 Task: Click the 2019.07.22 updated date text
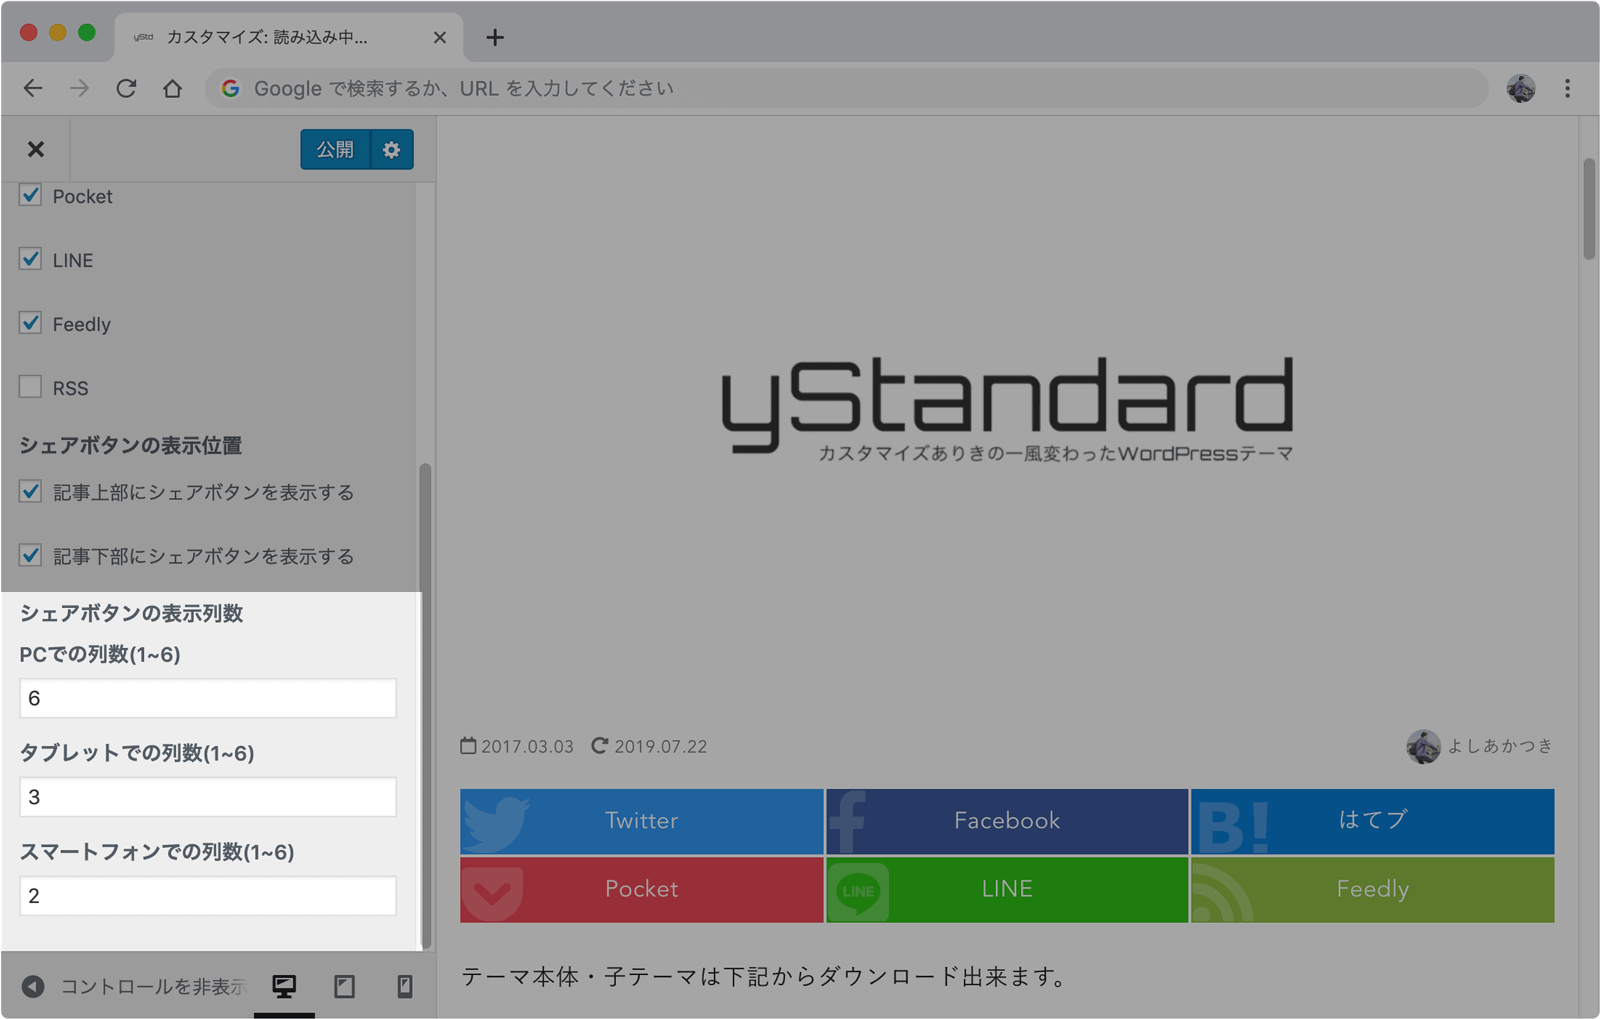[660, 747]
